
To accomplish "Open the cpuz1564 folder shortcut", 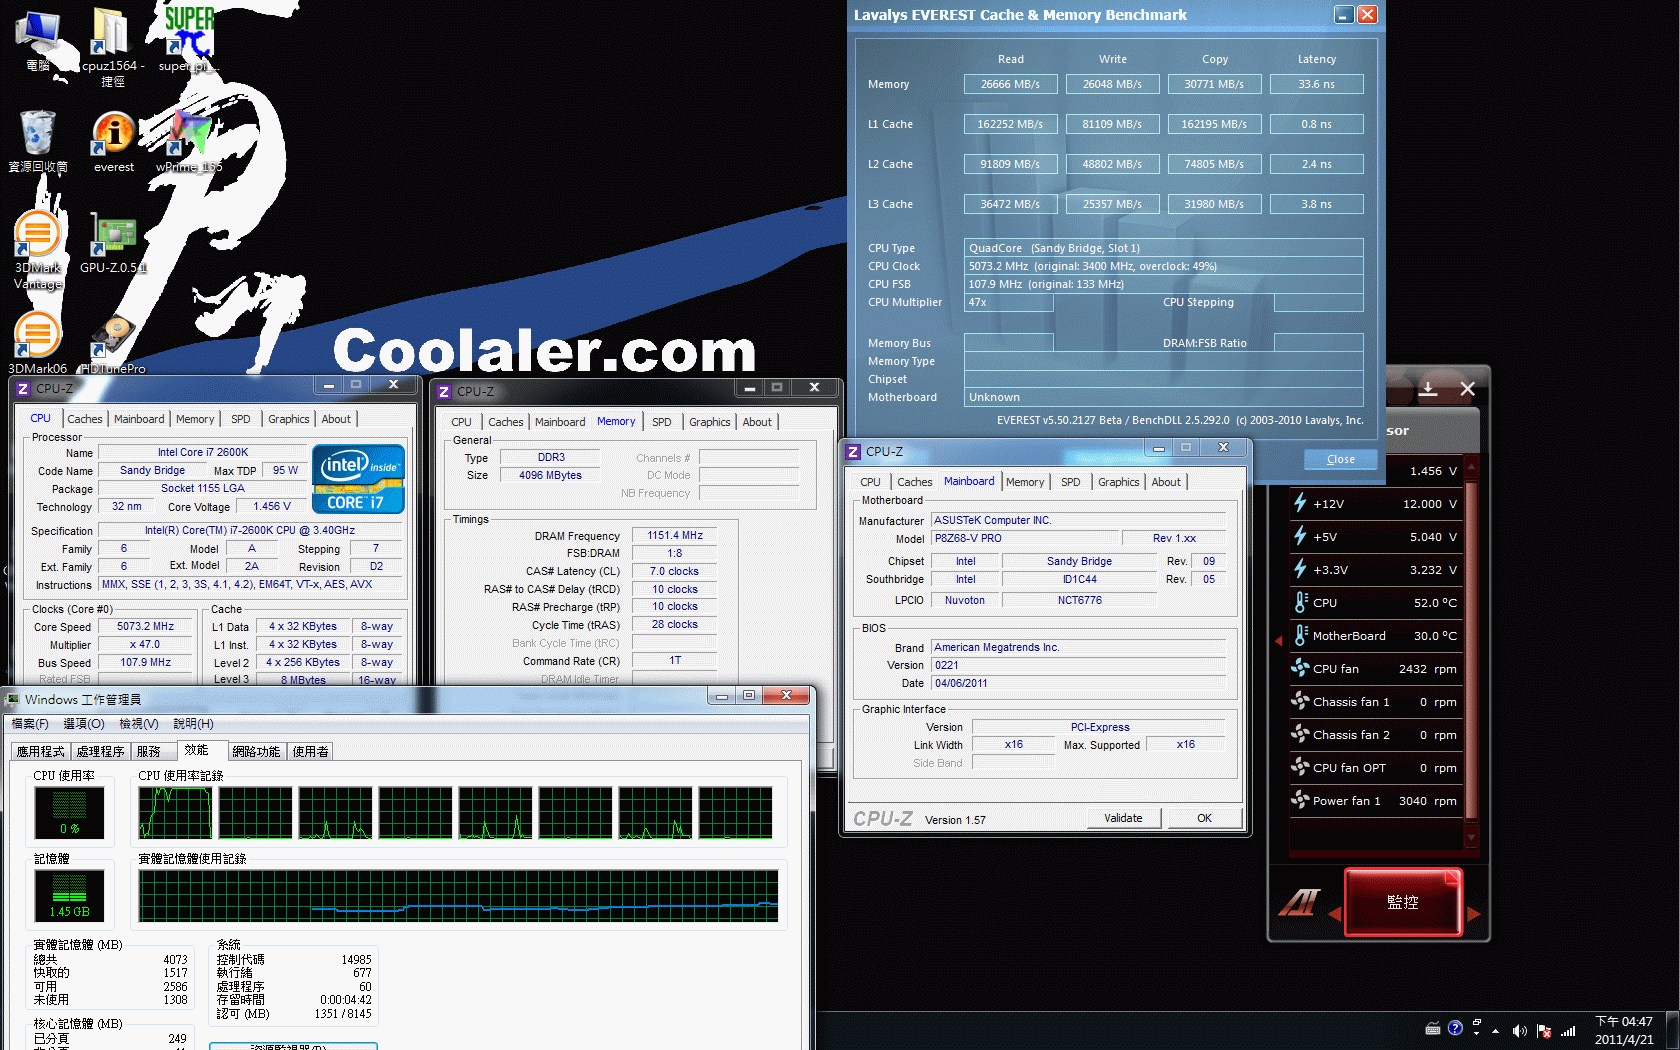I will (x=112, y=47).
